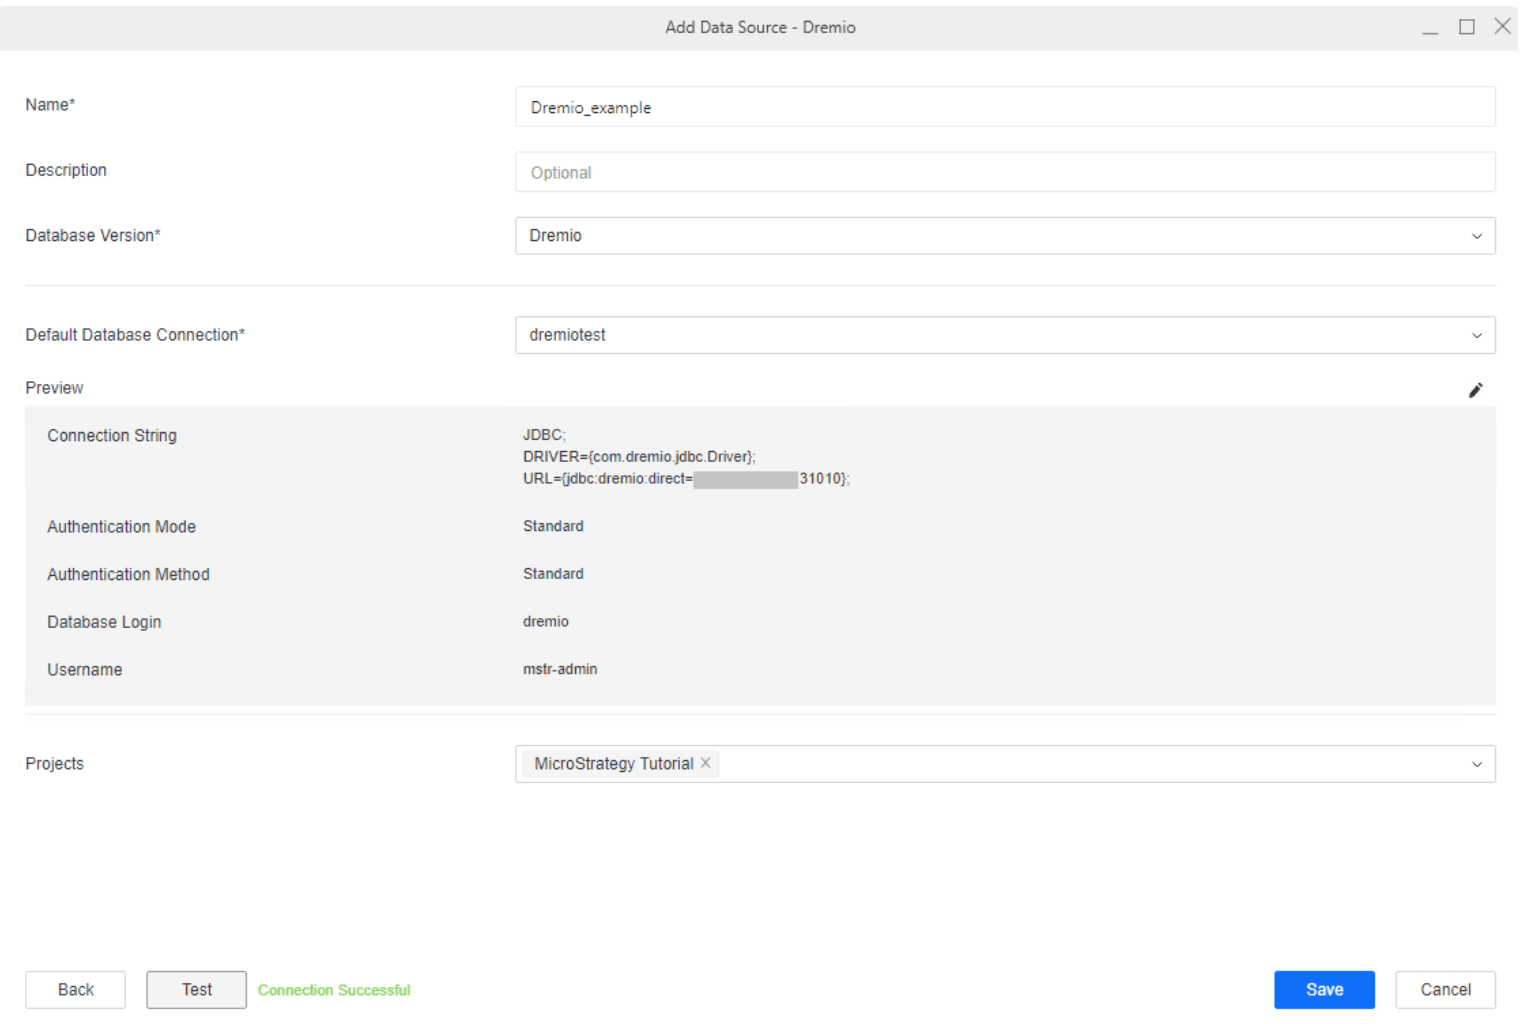
Task: Click the Connection Successful status message
Action: pyautogui.click(x=334, y=990)
